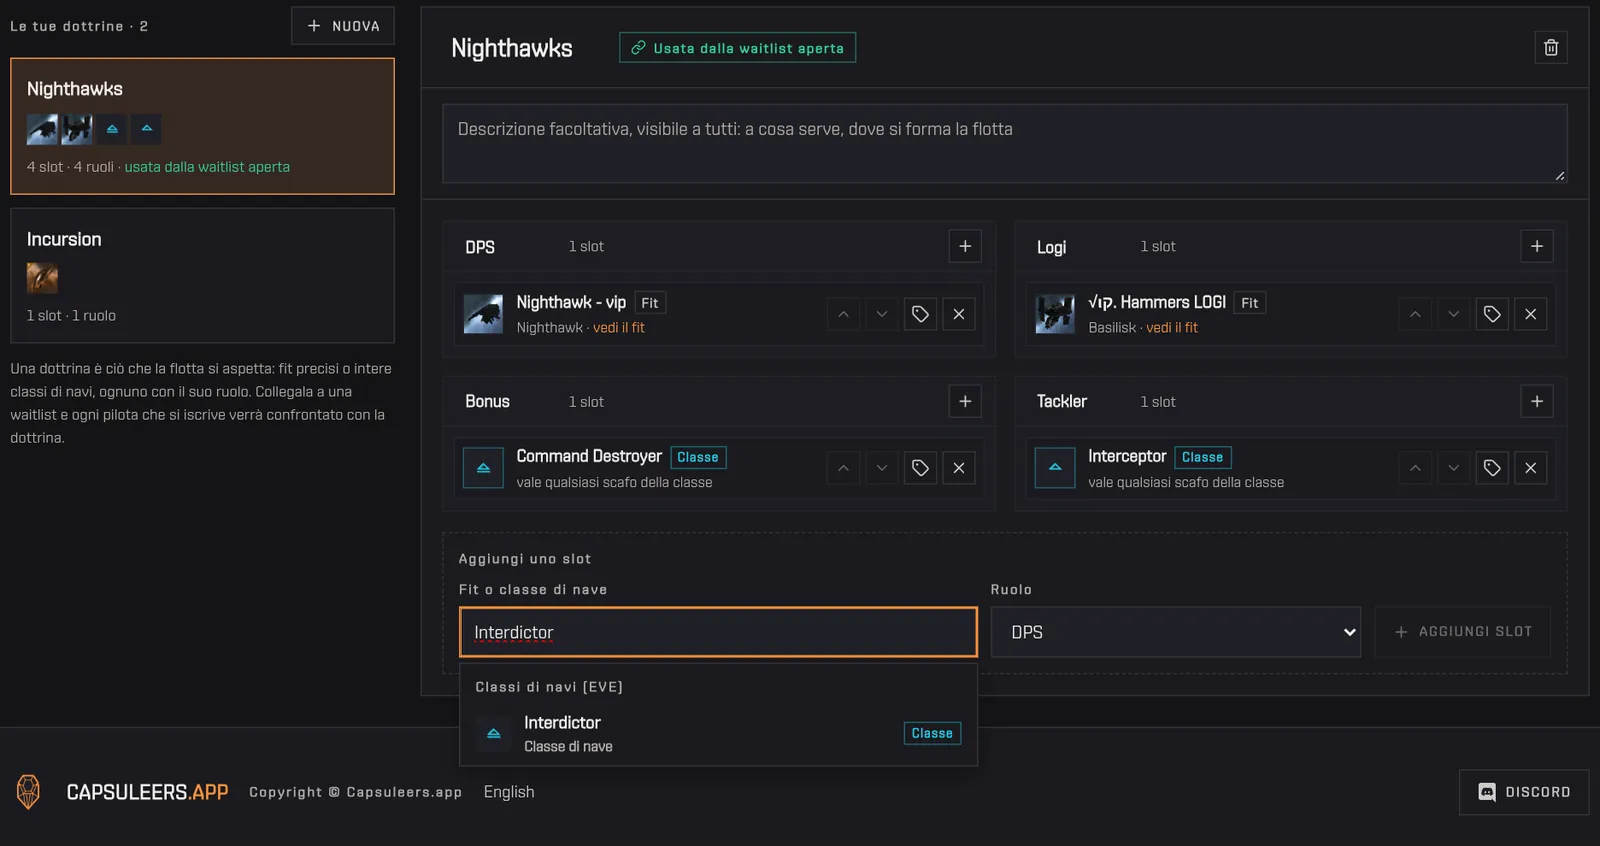Move the Interceptor slot down
This screenshot has height=846, width=1600.
(x=1454, y=468)
